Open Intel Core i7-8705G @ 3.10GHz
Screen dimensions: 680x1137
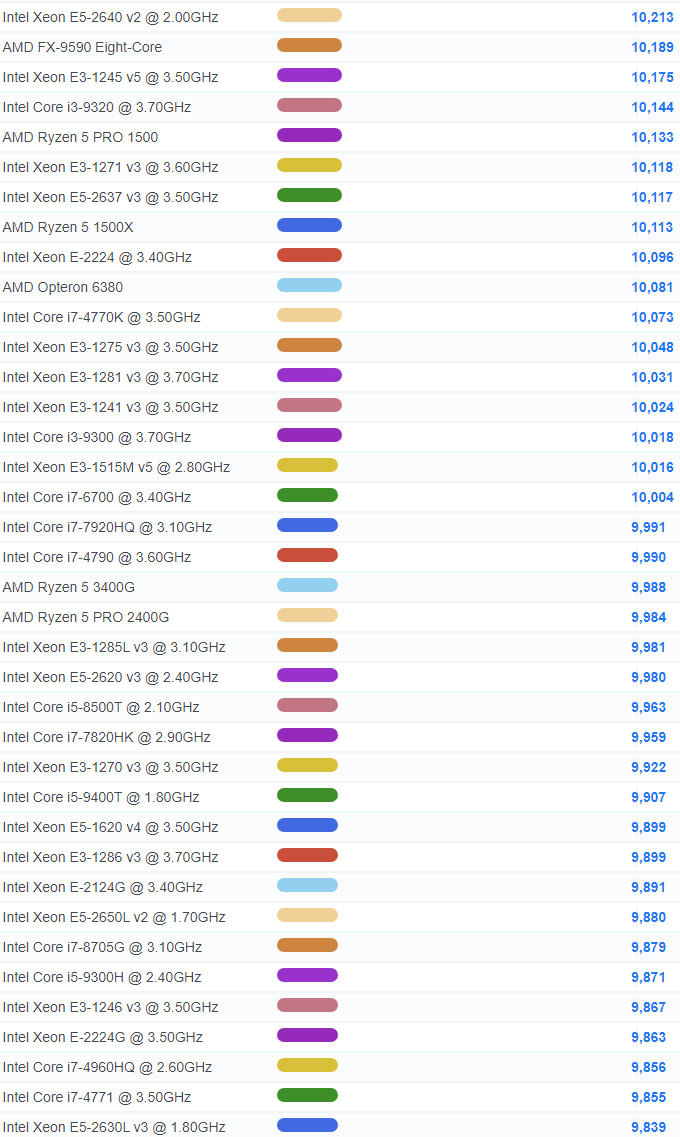click(102, 948)
